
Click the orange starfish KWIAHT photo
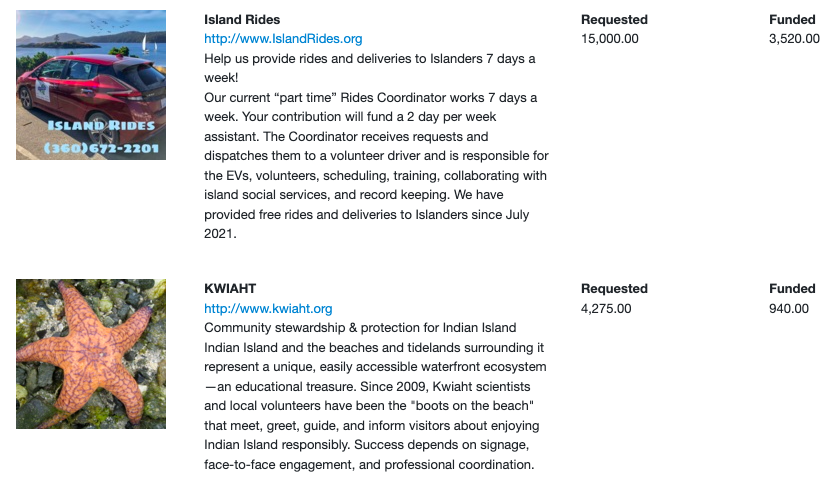click(x=91, y=354)
